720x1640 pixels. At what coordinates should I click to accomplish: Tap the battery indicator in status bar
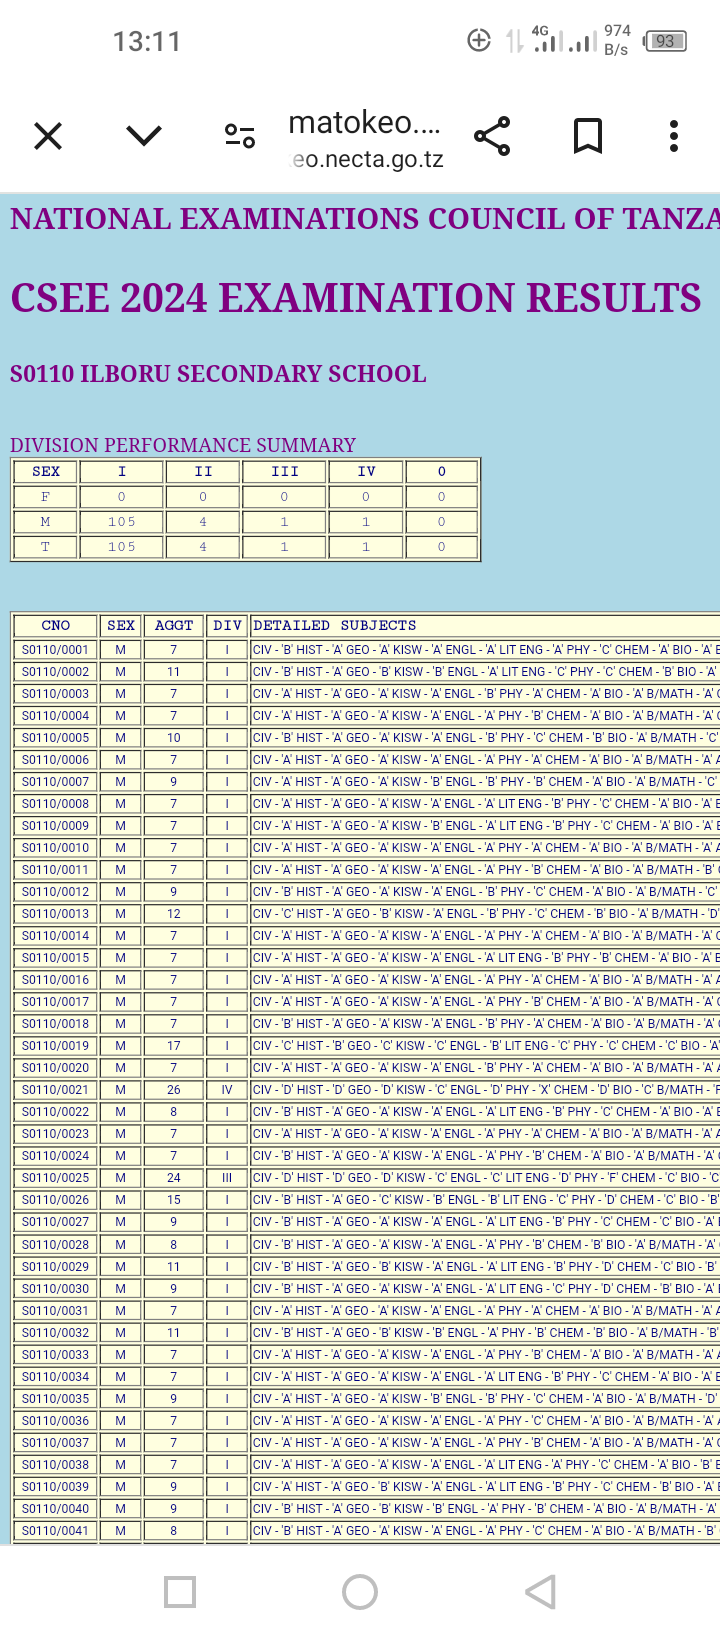[x=666, y=41]
